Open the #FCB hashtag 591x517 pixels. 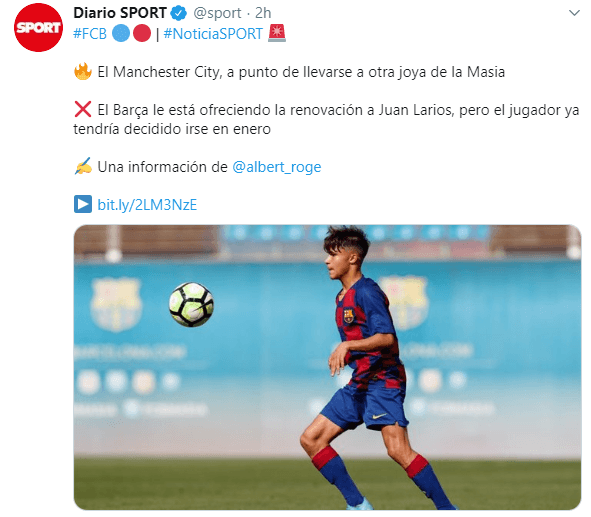[90, 34]
